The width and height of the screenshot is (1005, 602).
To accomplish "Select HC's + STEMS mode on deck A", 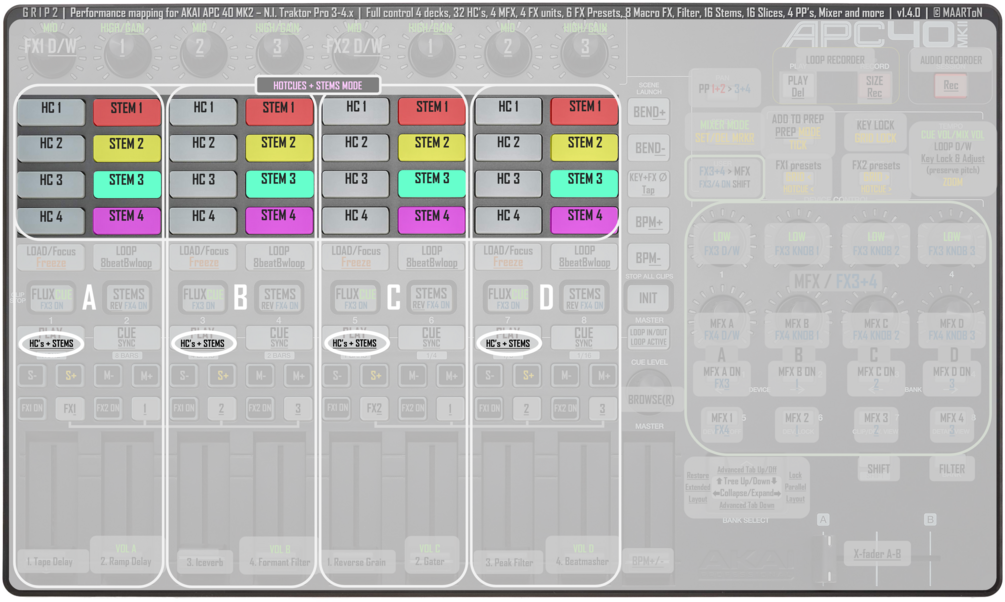I will click(x=51, y=344).
